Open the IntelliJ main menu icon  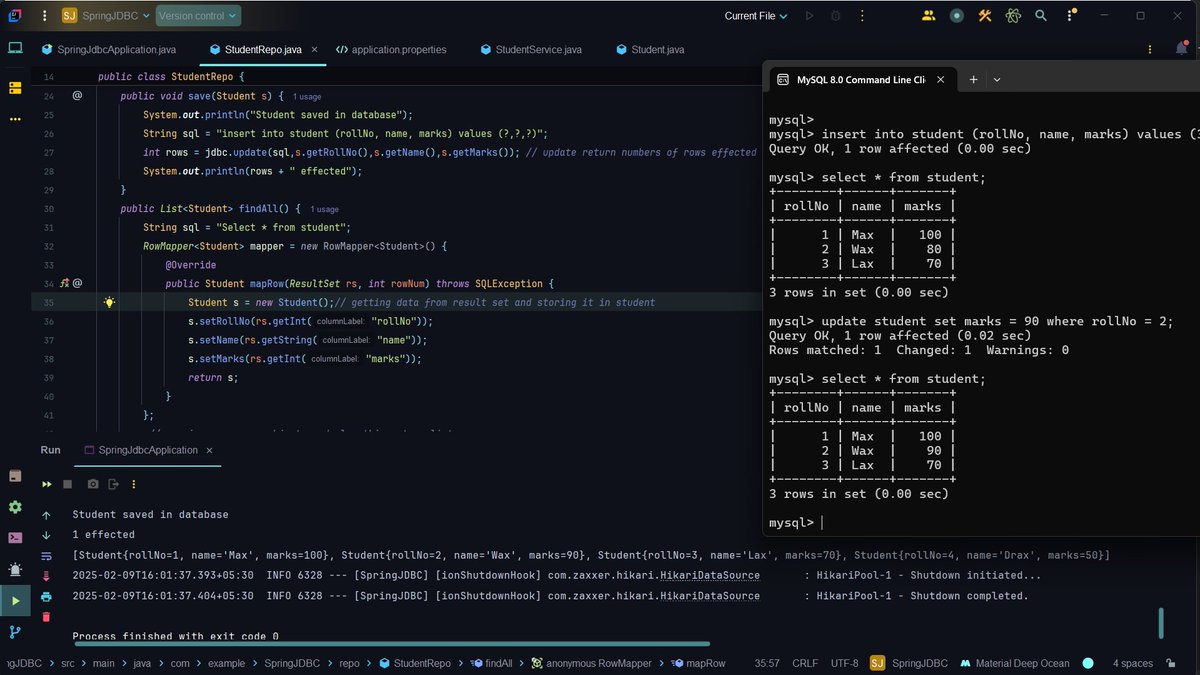(15, 15)
